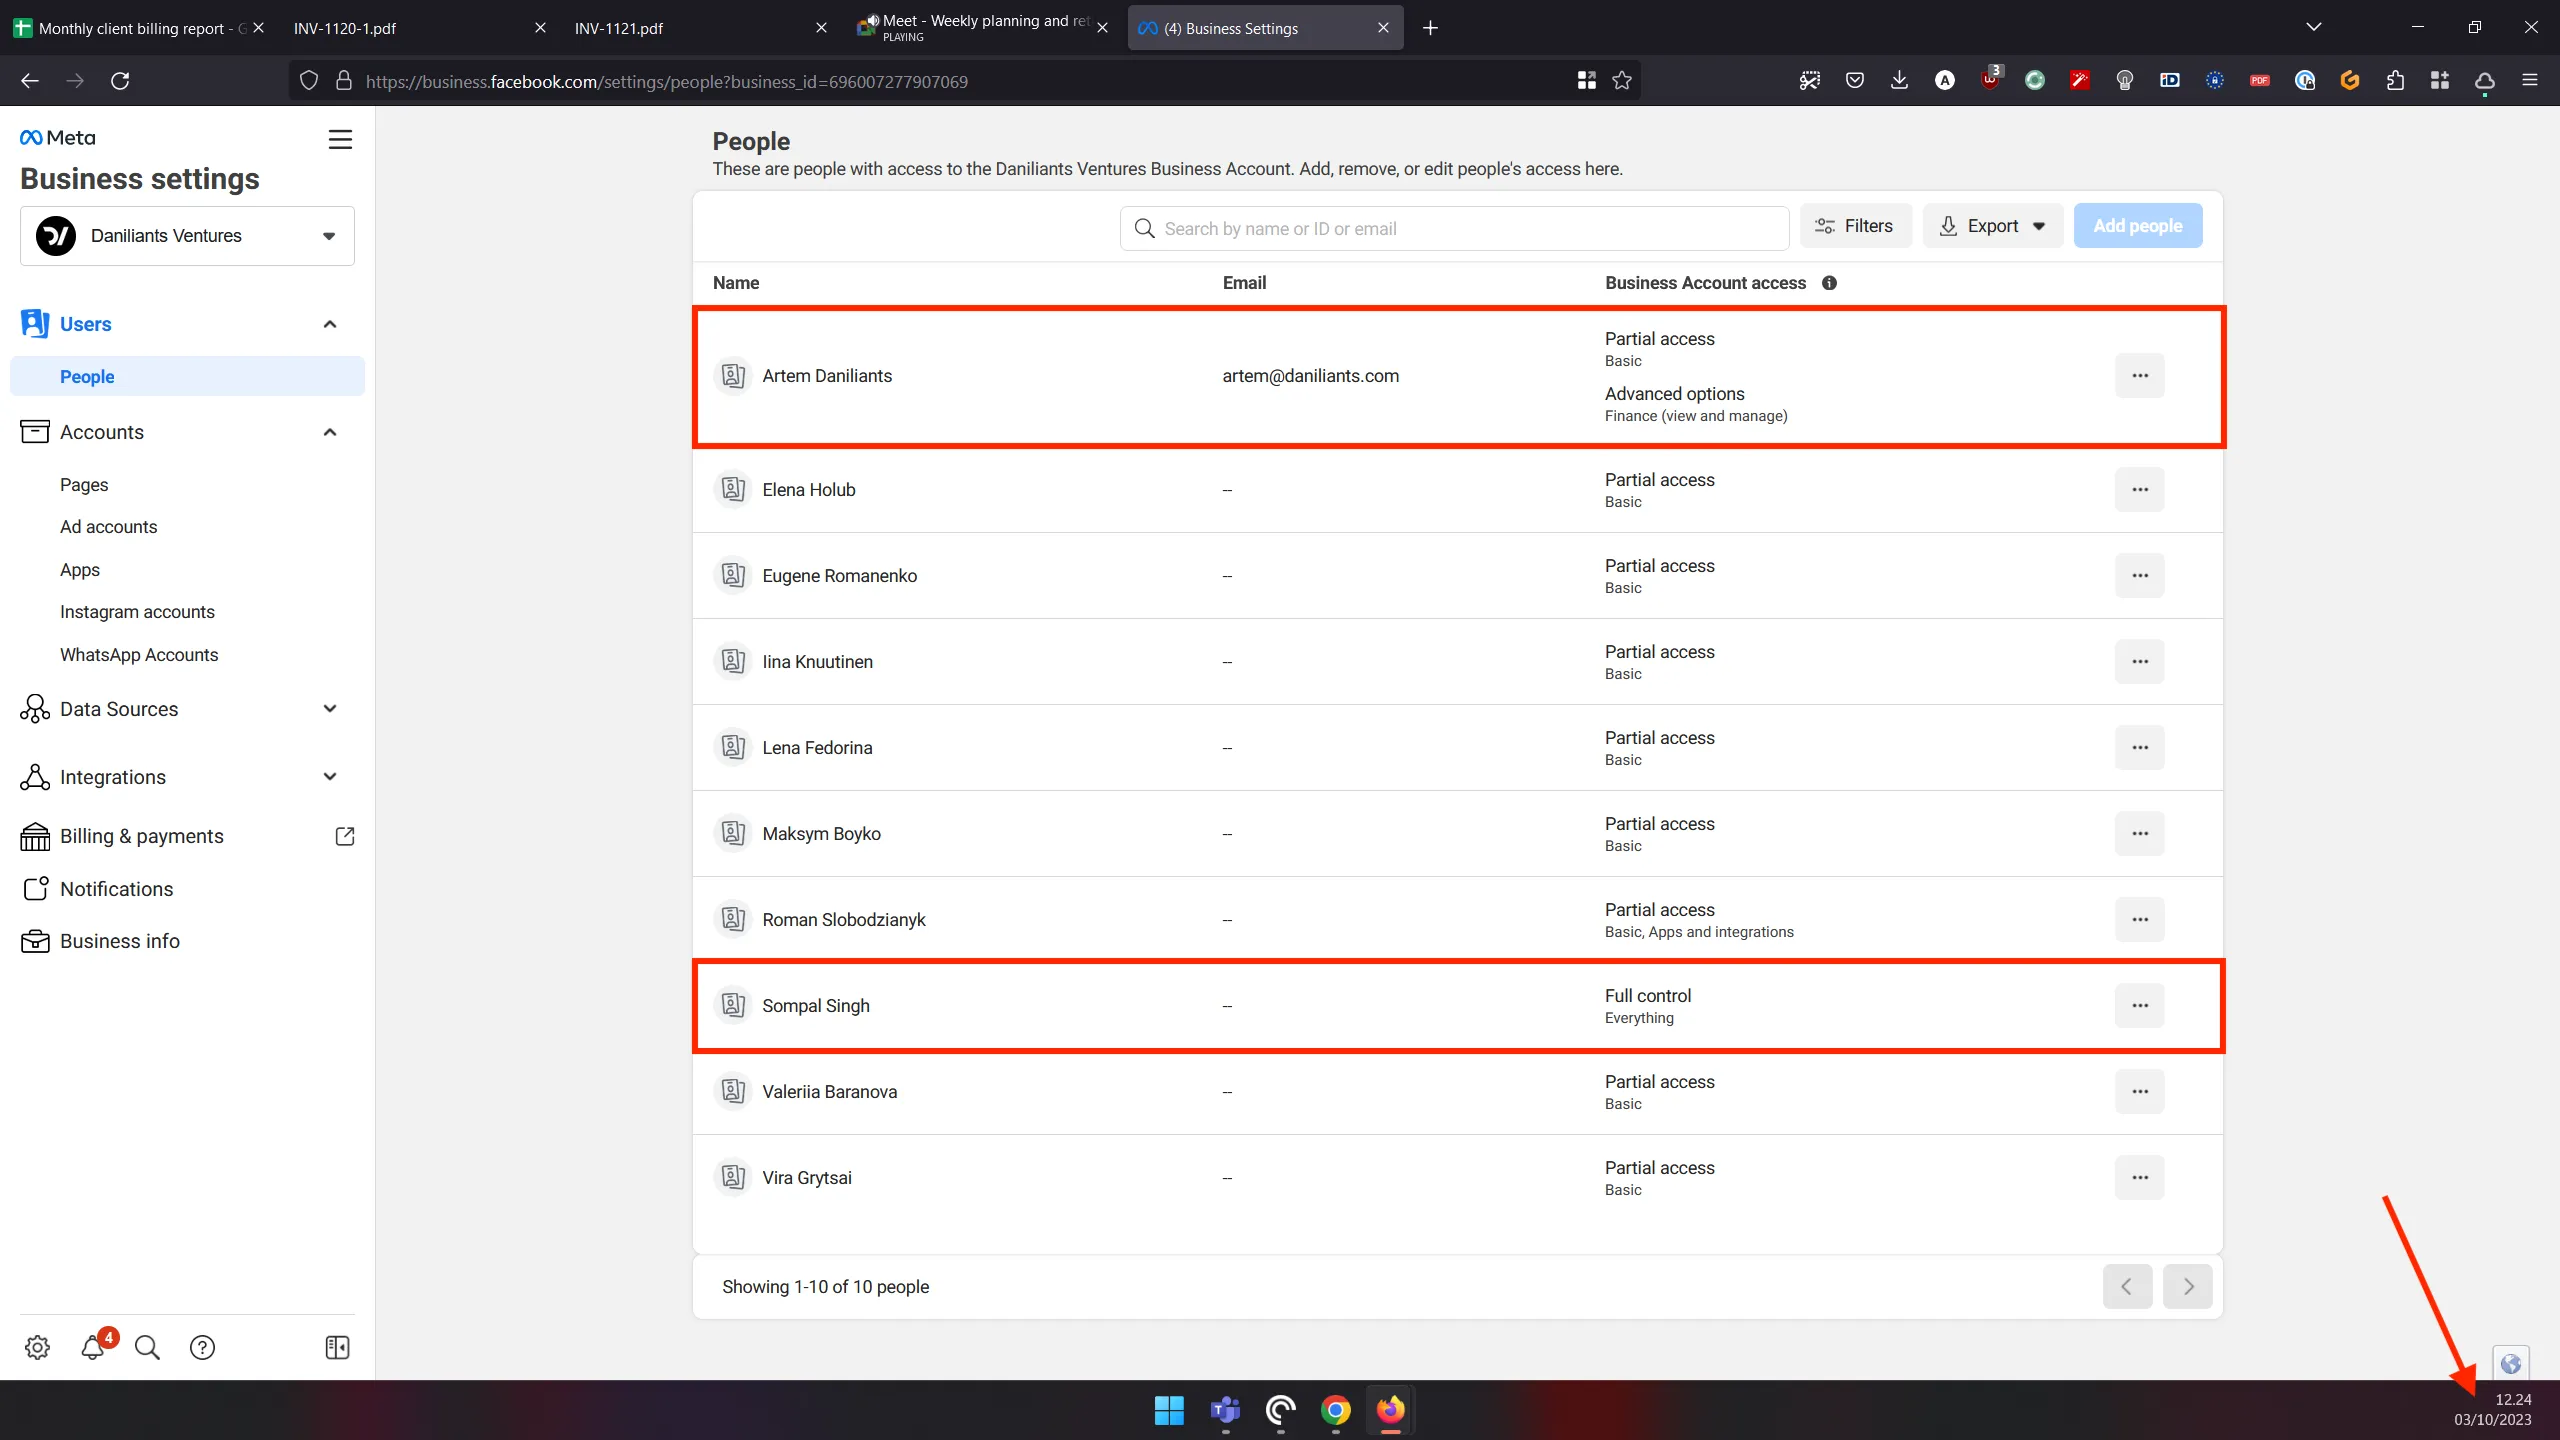Open Microsoft Teams from the taskbar
Image resolution: width=2560 pixels, height=1440 pixels.
(1225, 1410)
